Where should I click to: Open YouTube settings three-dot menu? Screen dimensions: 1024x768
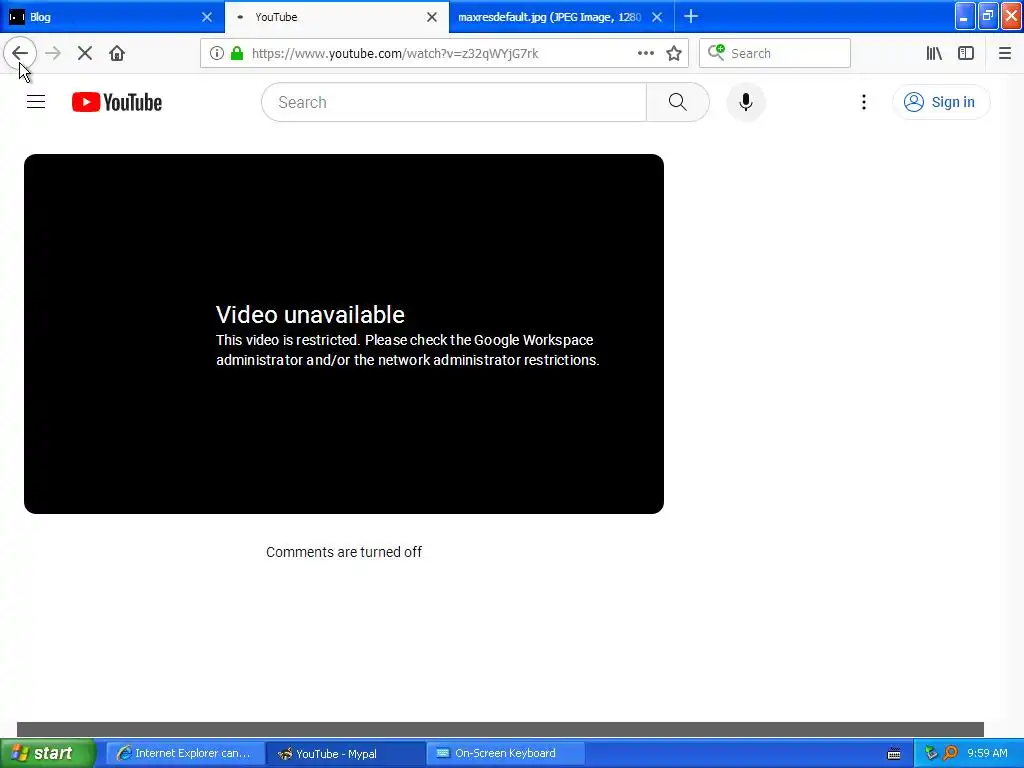click(x=863, y=102)
